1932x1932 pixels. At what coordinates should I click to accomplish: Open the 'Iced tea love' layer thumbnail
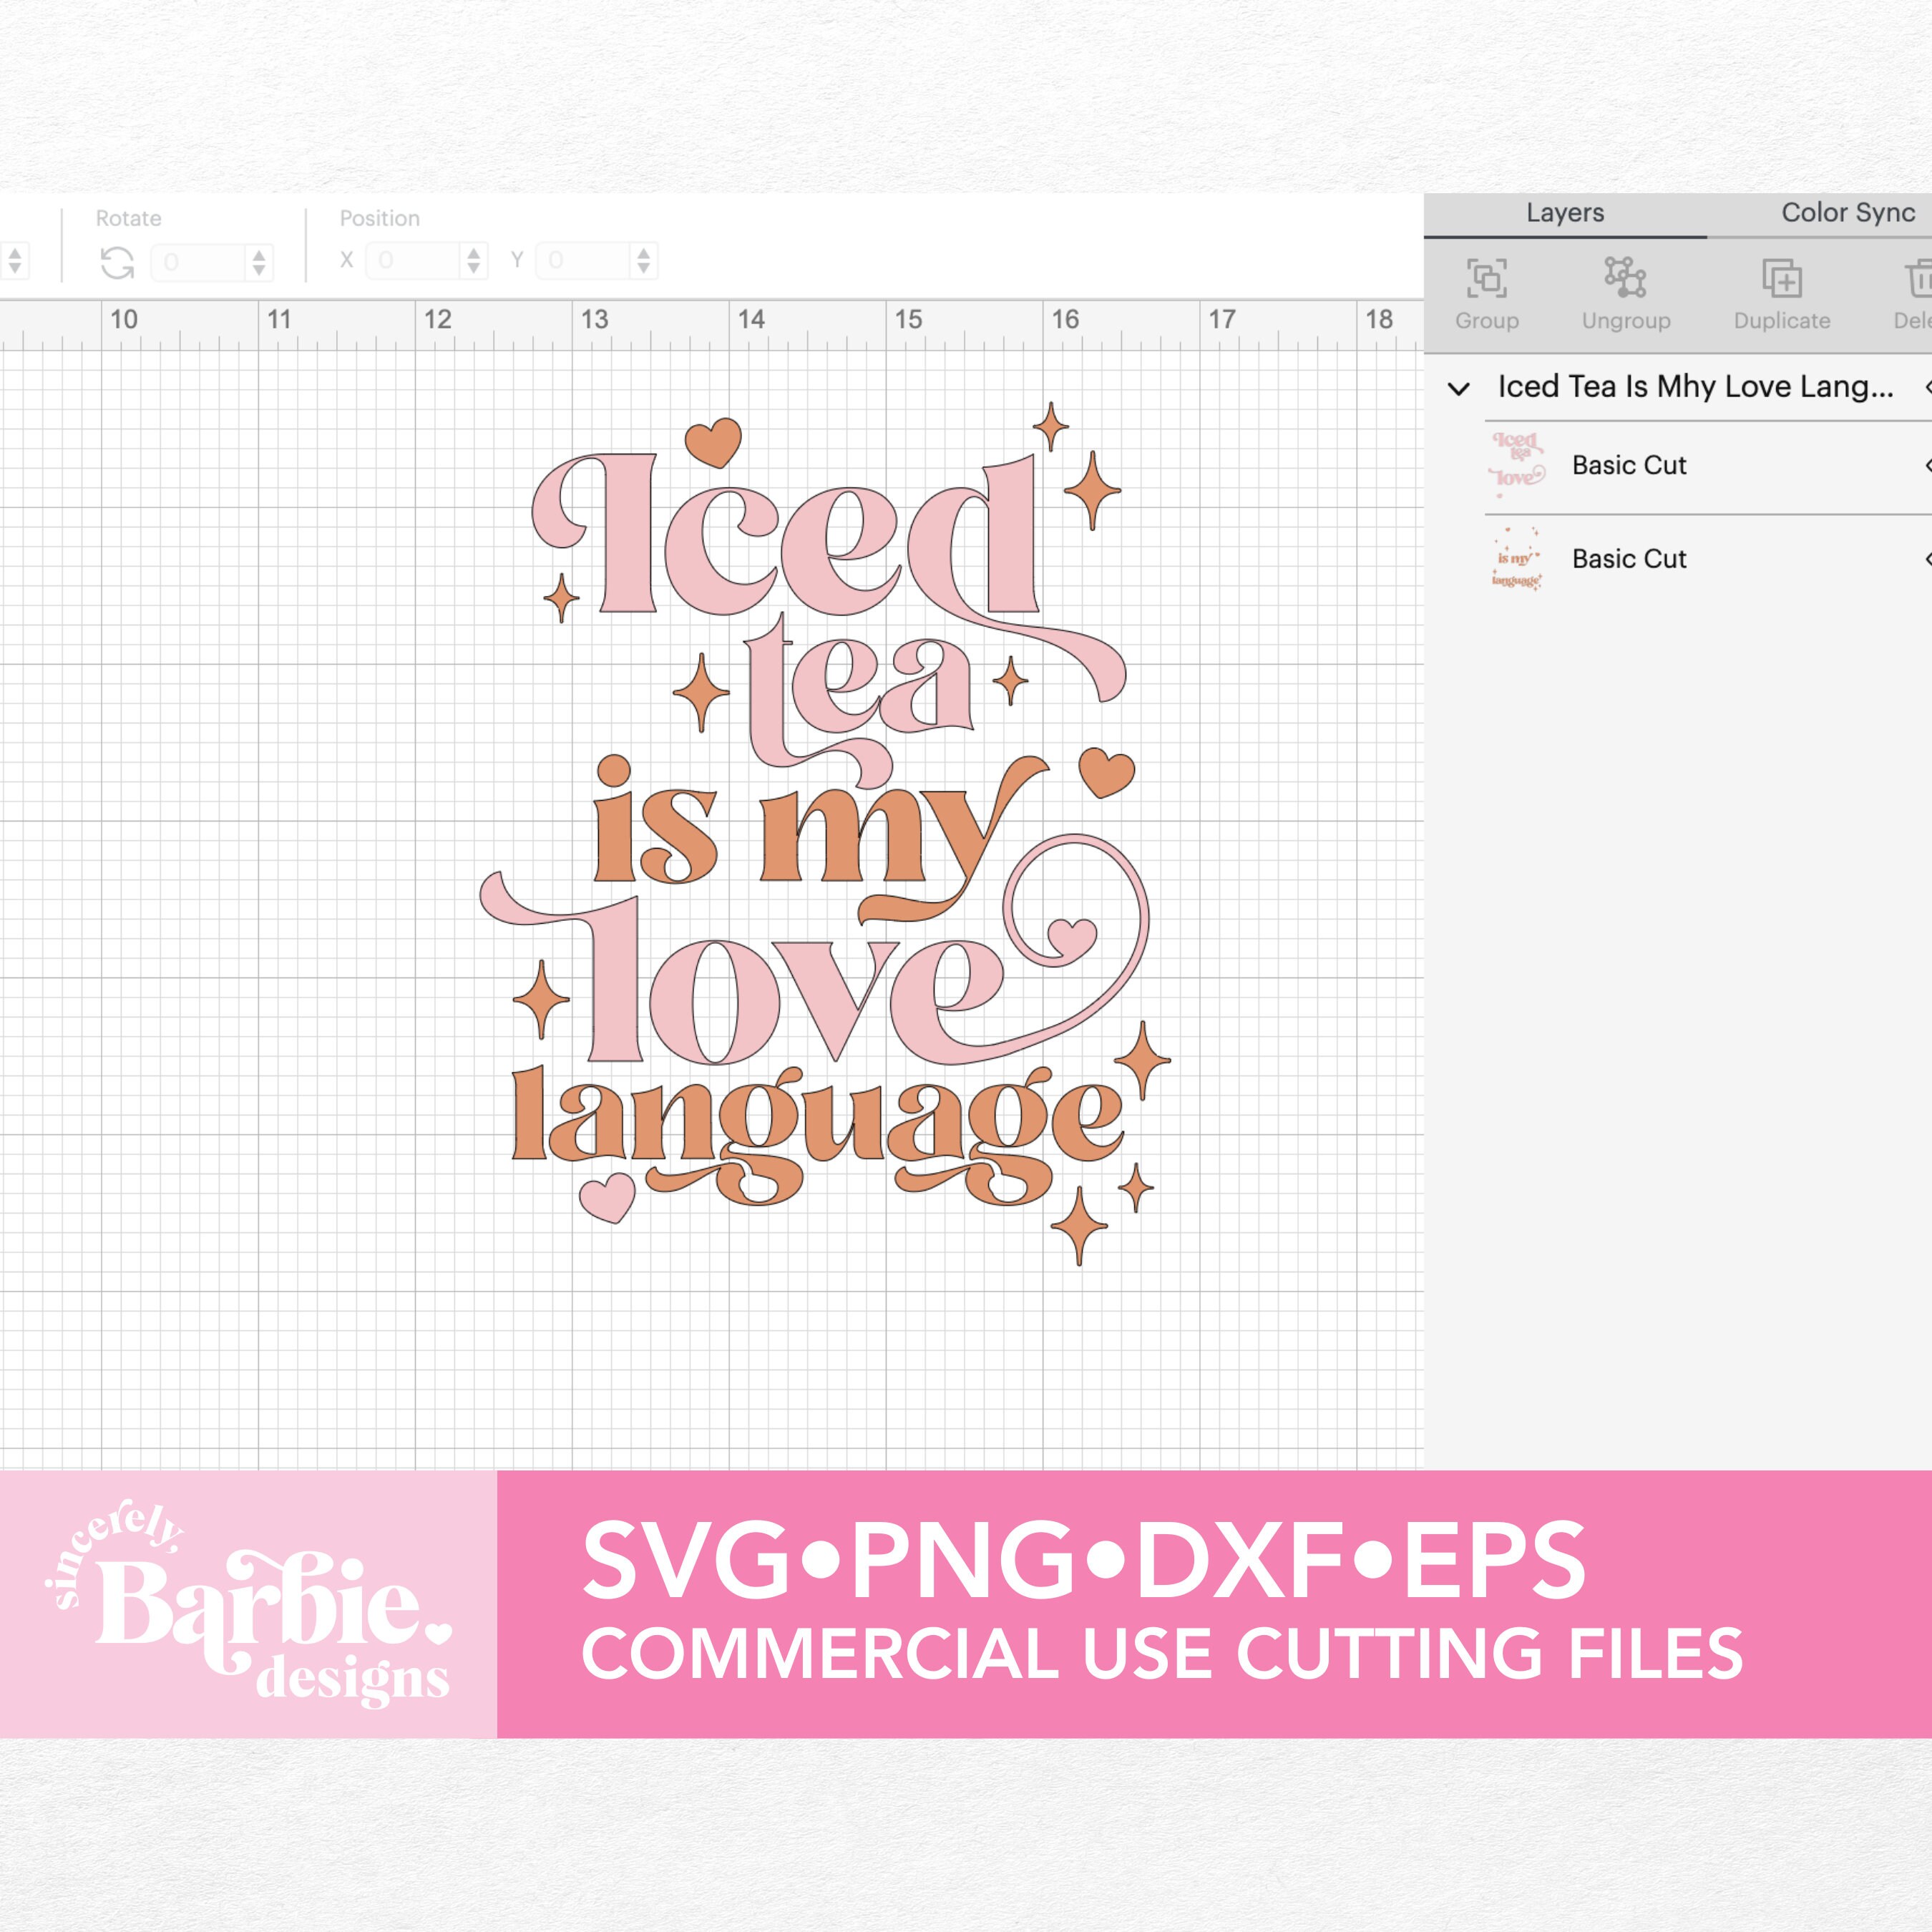click(1516, 465)
